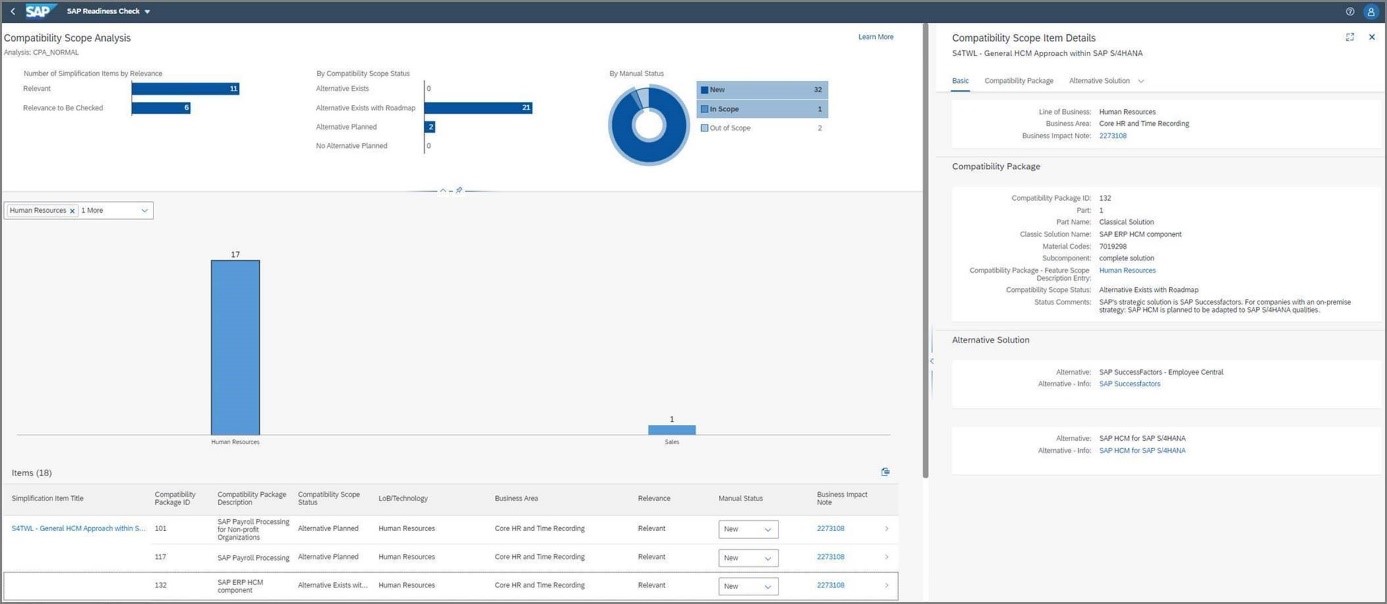Open the help question mark icon
This screenshot has height=604, width=1387.
(x=1349, y=11)
